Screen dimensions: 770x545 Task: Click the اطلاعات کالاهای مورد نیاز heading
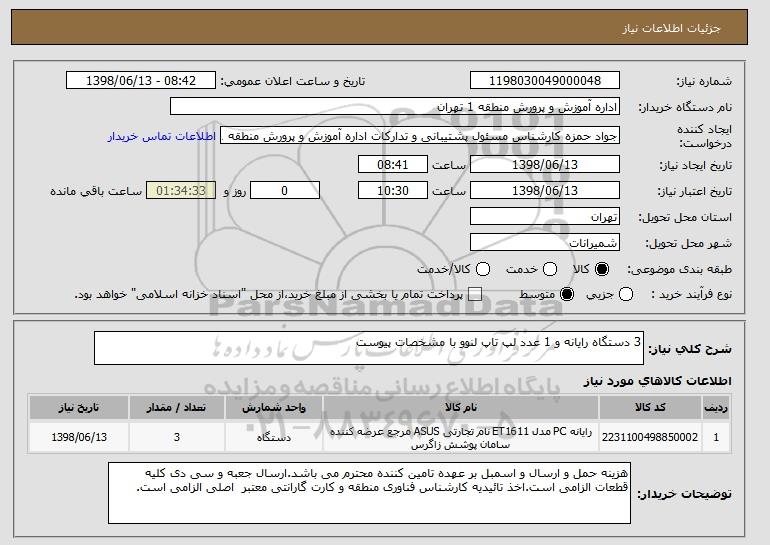tap(657, 381)
